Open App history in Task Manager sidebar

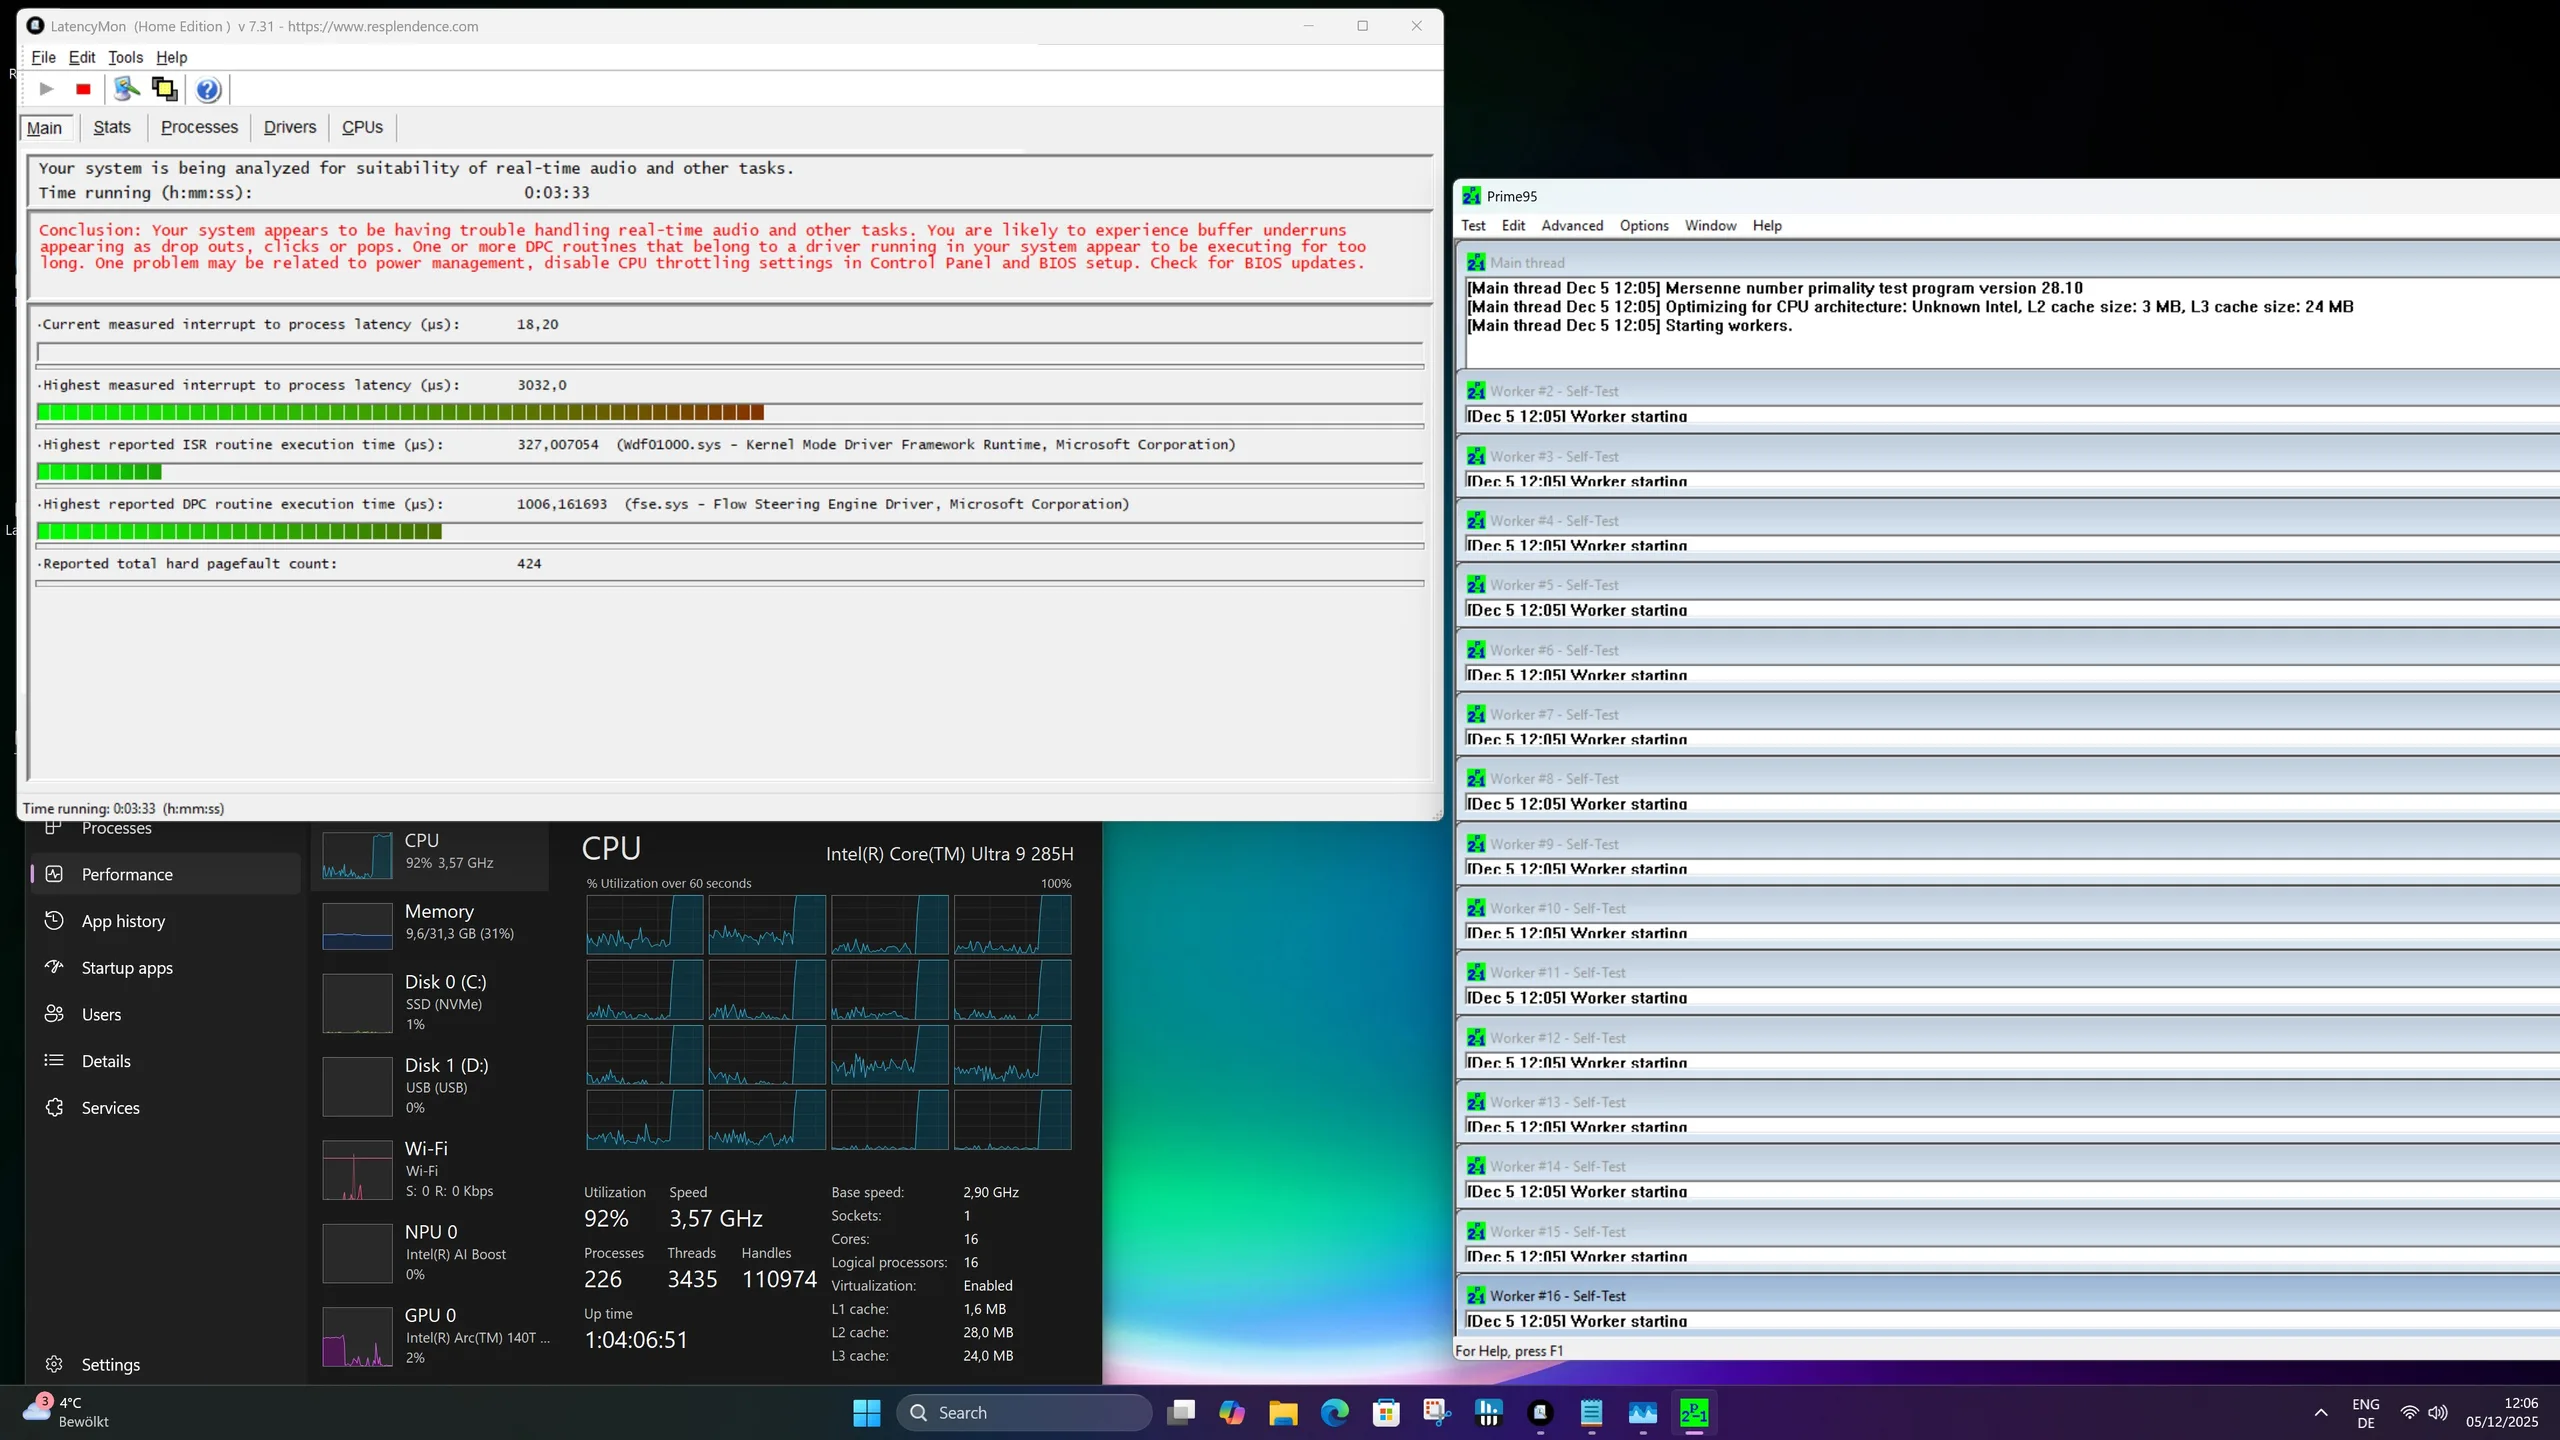tap(123, 921)
